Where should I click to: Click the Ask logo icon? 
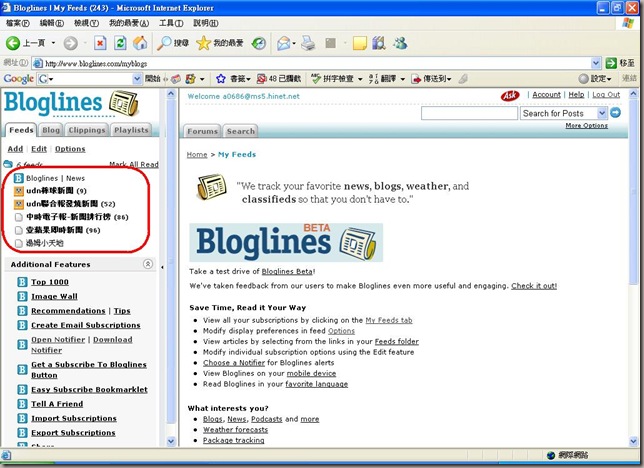point(510,95)
